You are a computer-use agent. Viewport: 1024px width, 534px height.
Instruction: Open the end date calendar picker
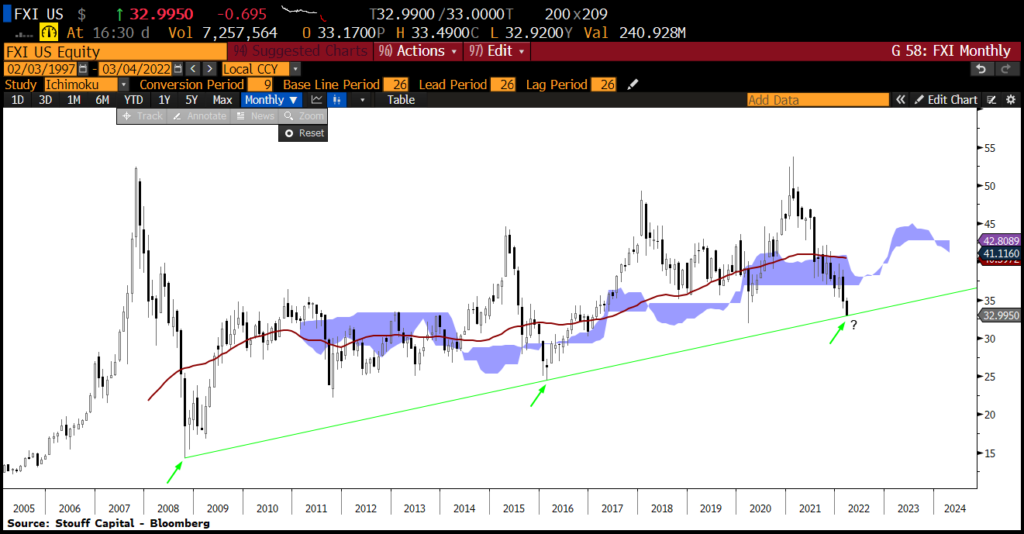(178, 69)
